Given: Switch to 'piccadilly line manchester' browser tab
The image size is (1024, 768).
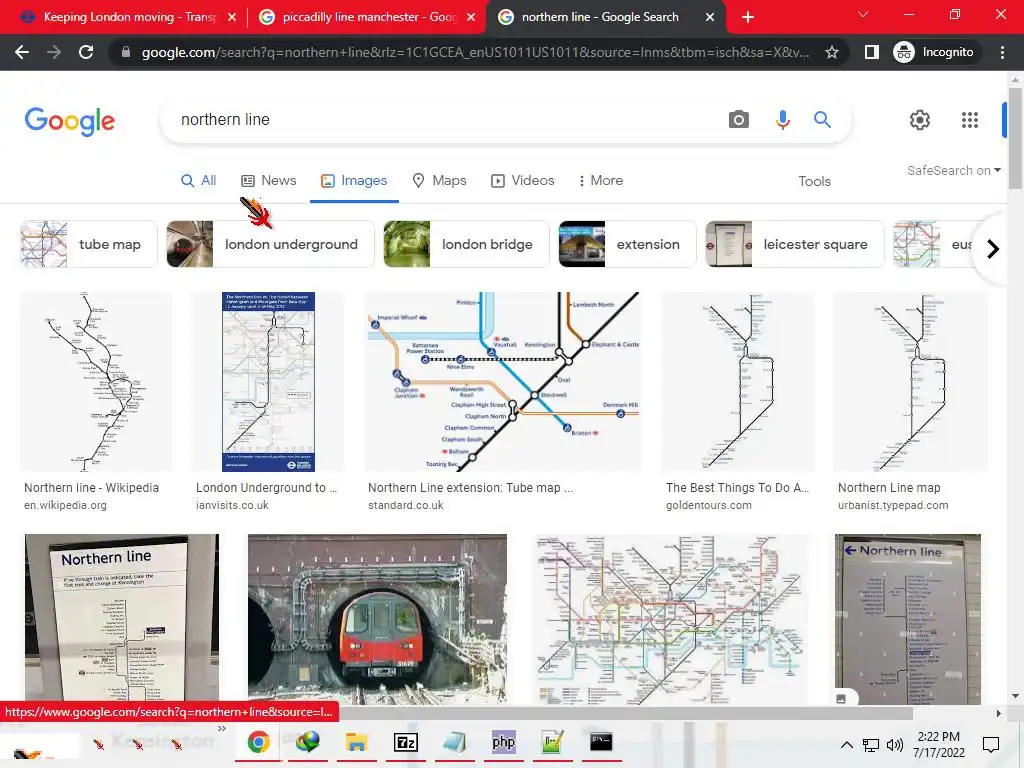Looking at the screenshot, I should pos(366,17).
